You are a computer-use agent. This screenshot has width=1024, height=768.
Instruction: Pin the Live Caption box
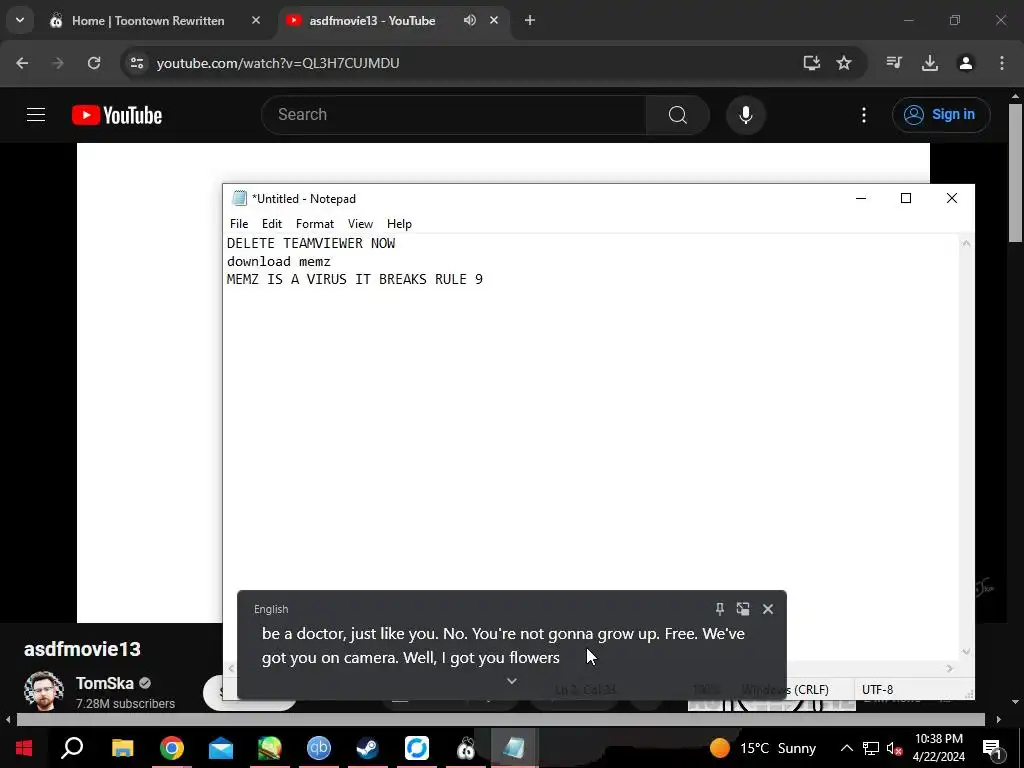pyautogui.click(x=720, y=609)
